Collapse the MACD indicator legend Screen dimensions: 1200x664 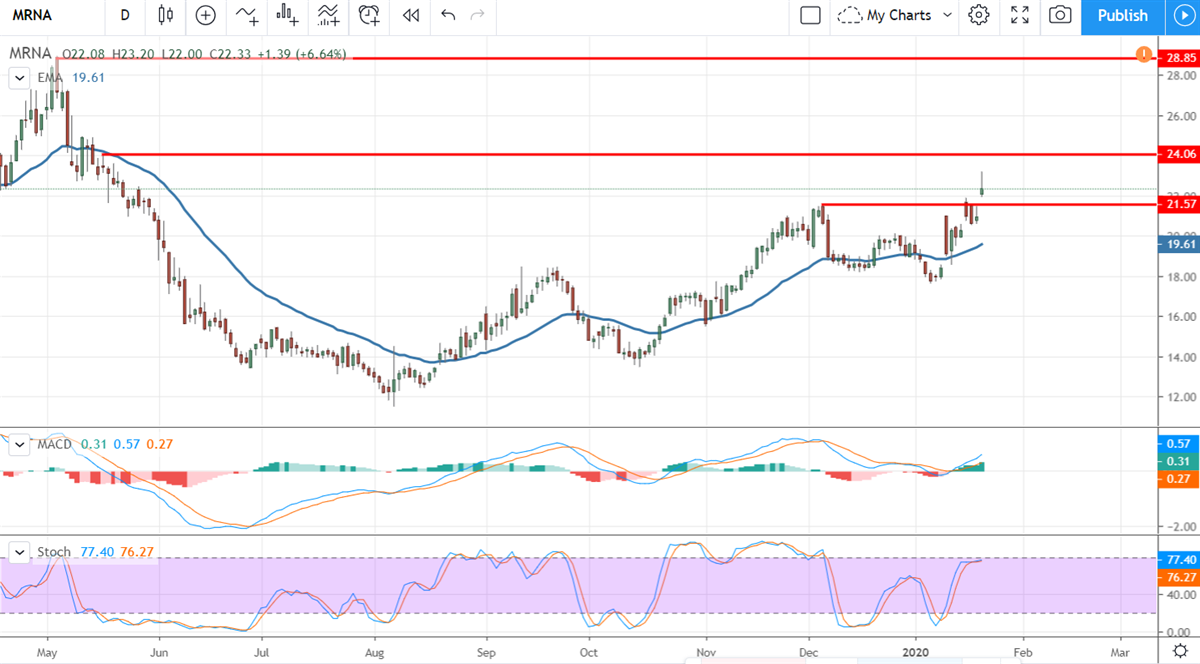pos(18,444)
